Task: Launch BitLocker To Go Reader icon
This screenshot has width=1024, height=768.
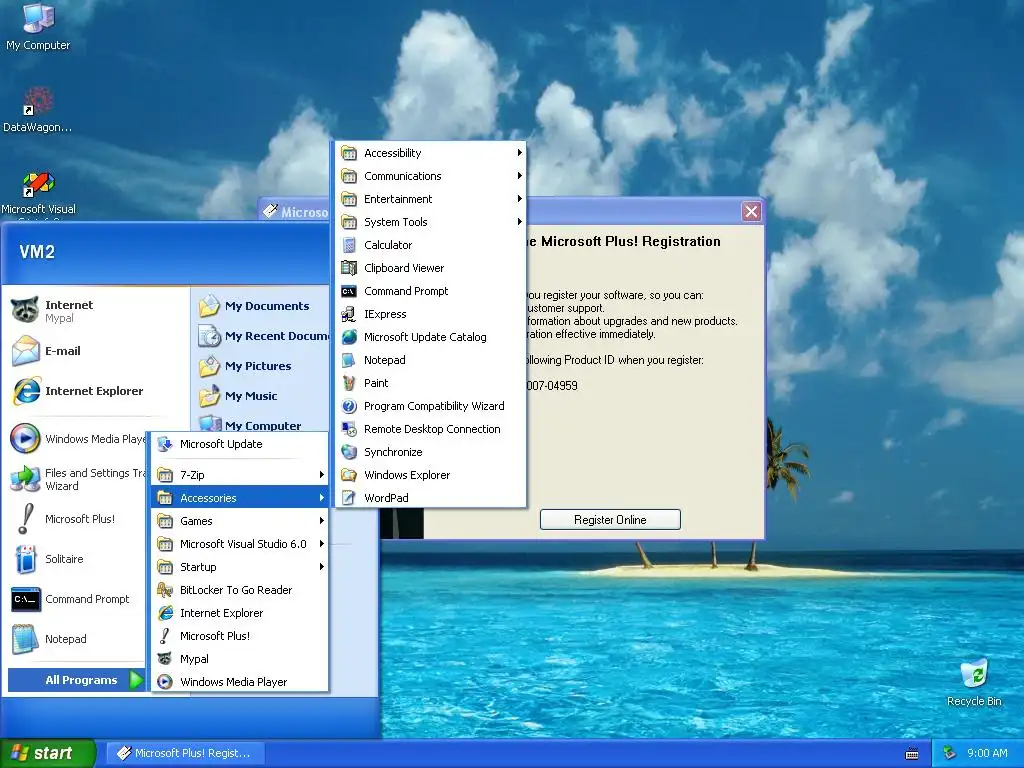Action: (x=165, y=590)
